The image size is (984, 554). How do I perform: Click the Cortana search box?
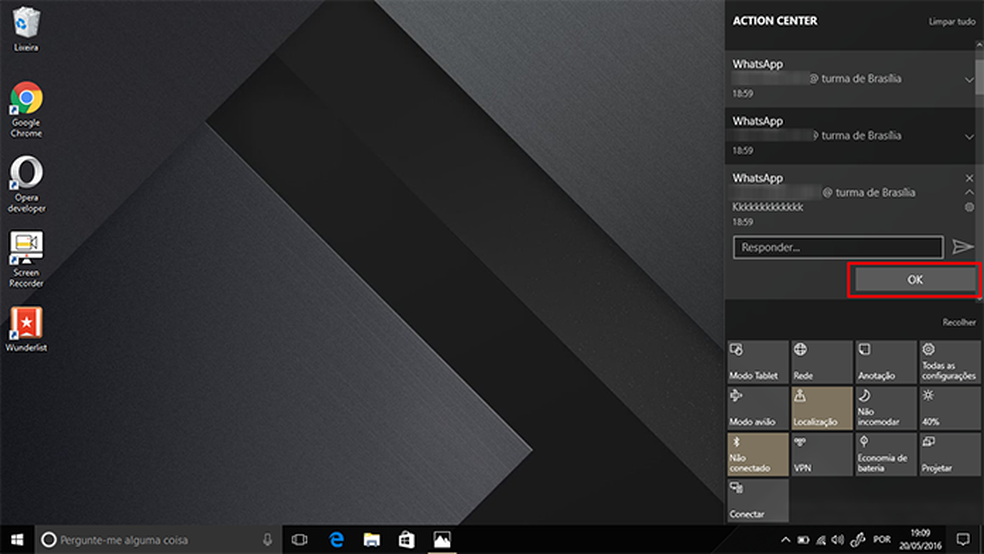[157, 540]
